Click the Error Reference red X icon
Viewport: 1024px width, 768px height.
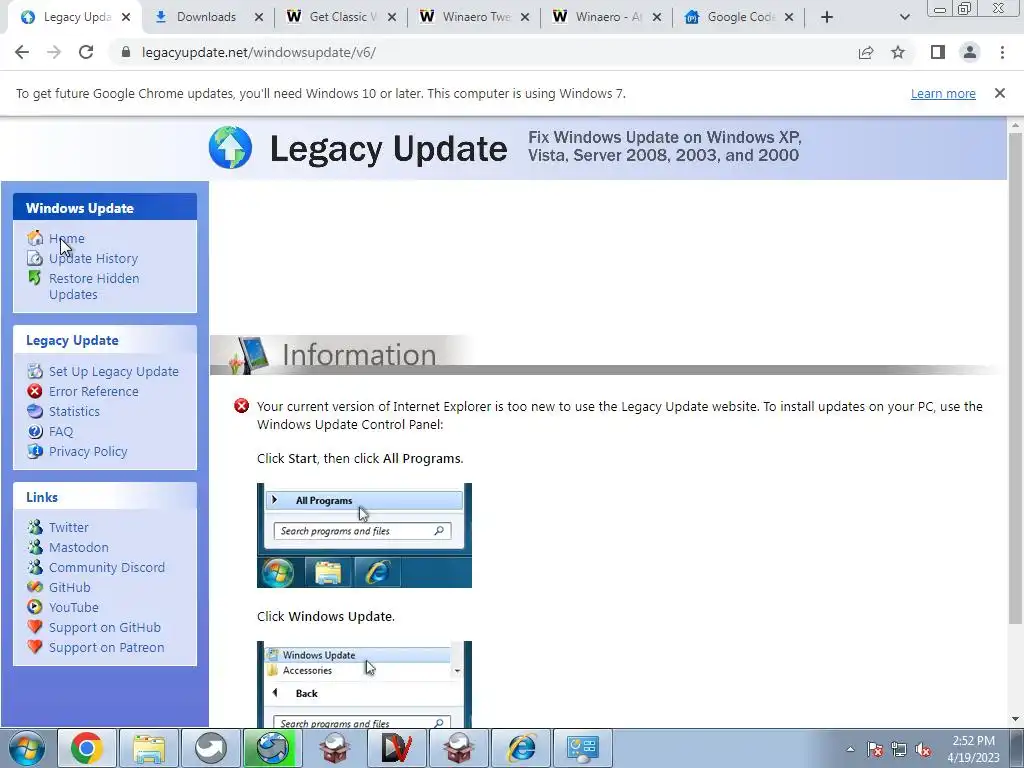click(35, 391)
